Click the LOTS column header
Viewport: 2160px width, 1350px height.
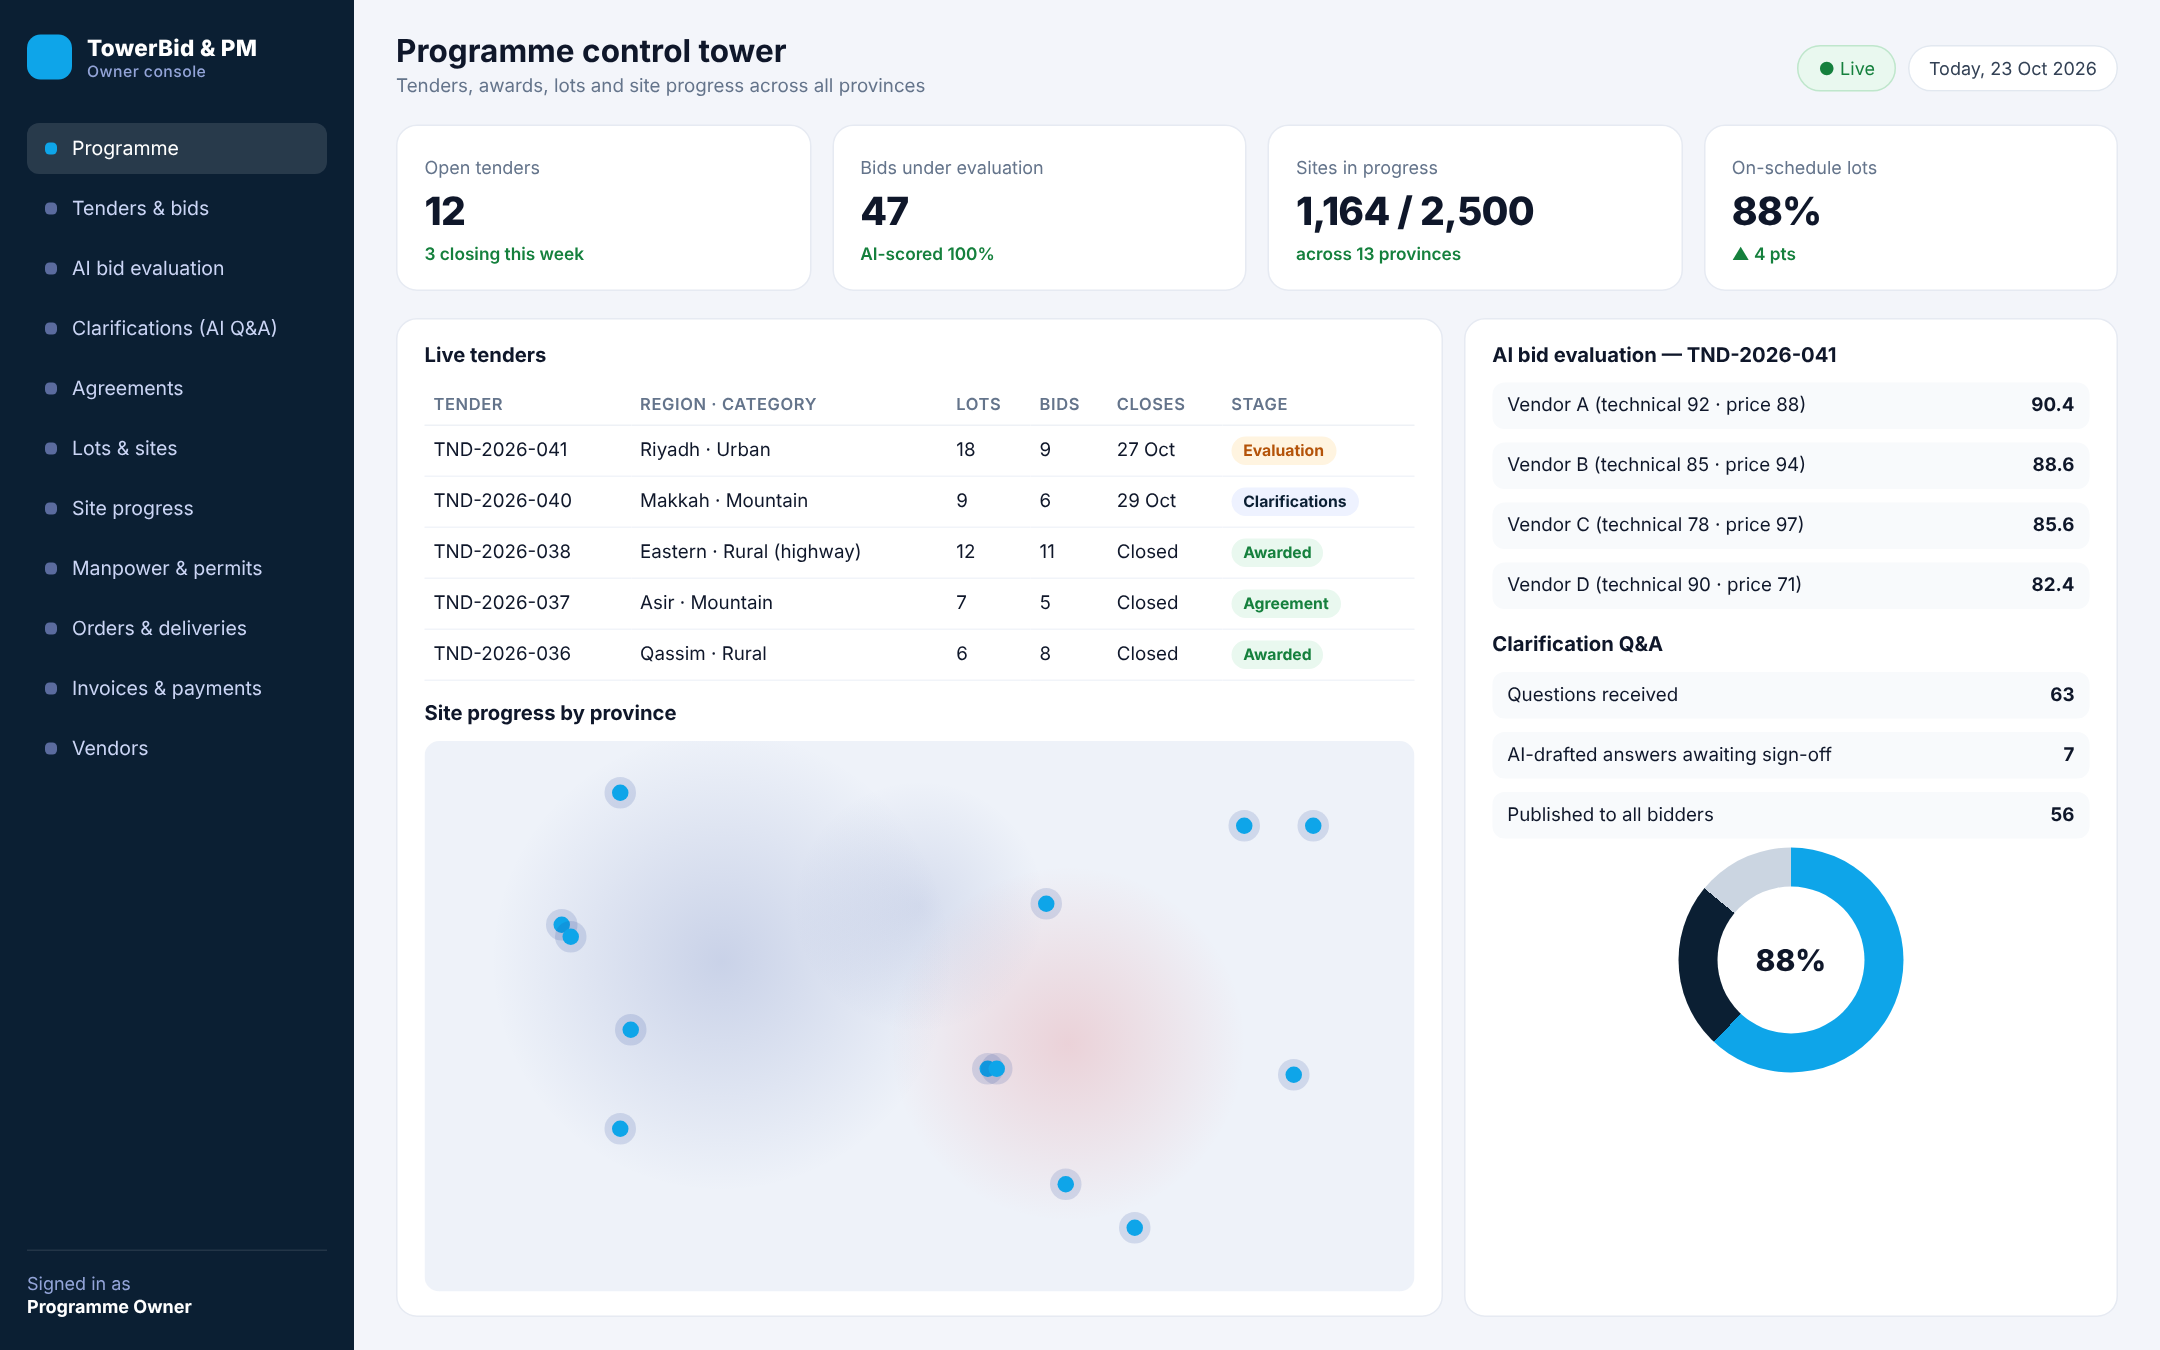978,404
